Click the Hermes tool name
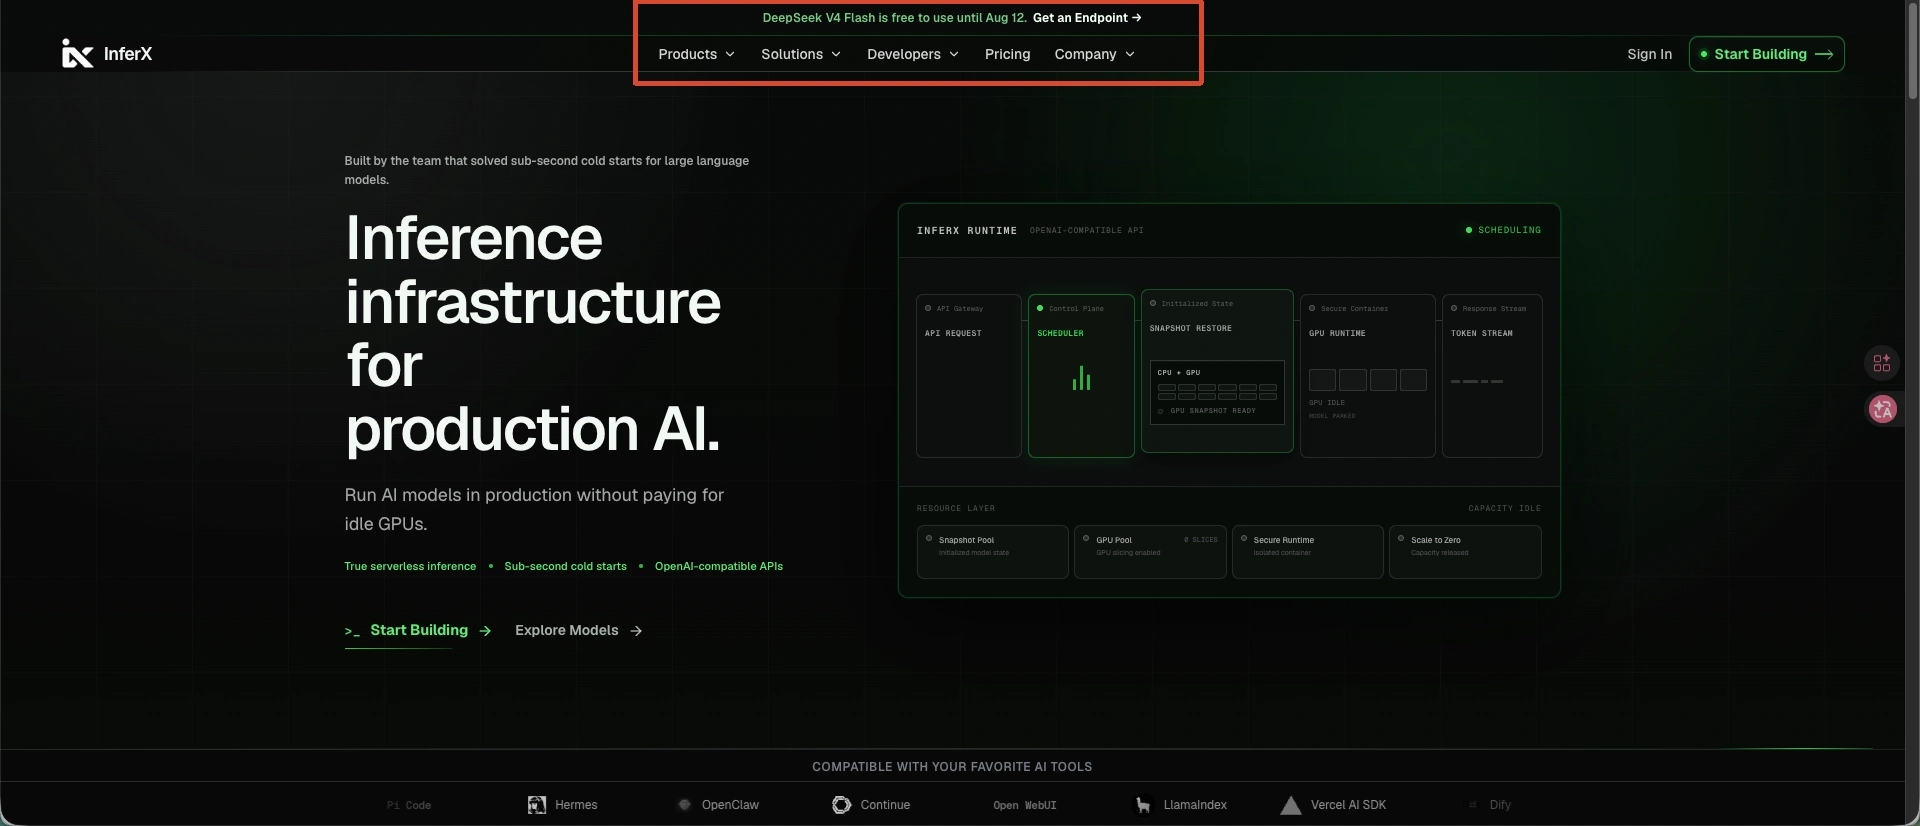 576,805
